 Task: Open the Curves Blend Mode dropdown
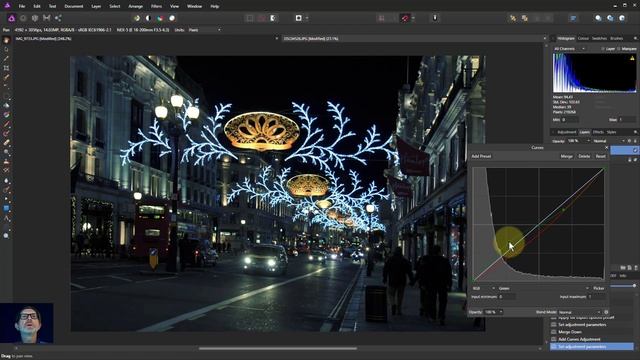tap(580, 312)
